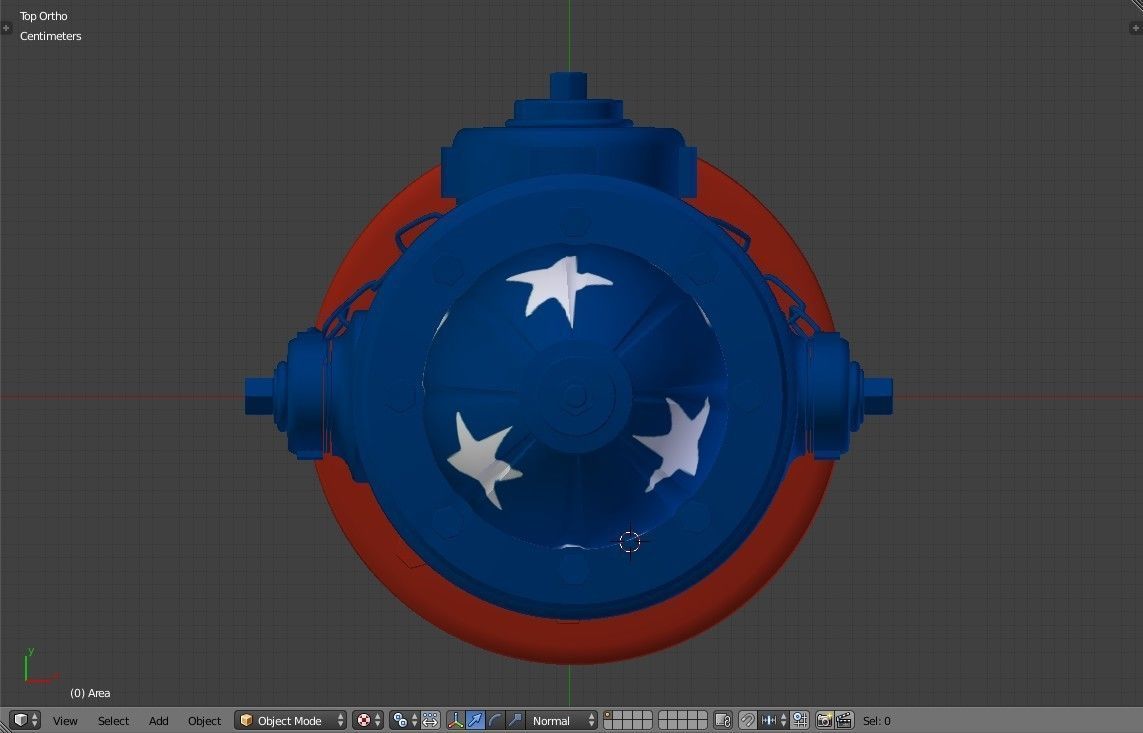Click the 'Centimeters' unit label
This screenshot has height=733, width=1143.
(50, 36)
